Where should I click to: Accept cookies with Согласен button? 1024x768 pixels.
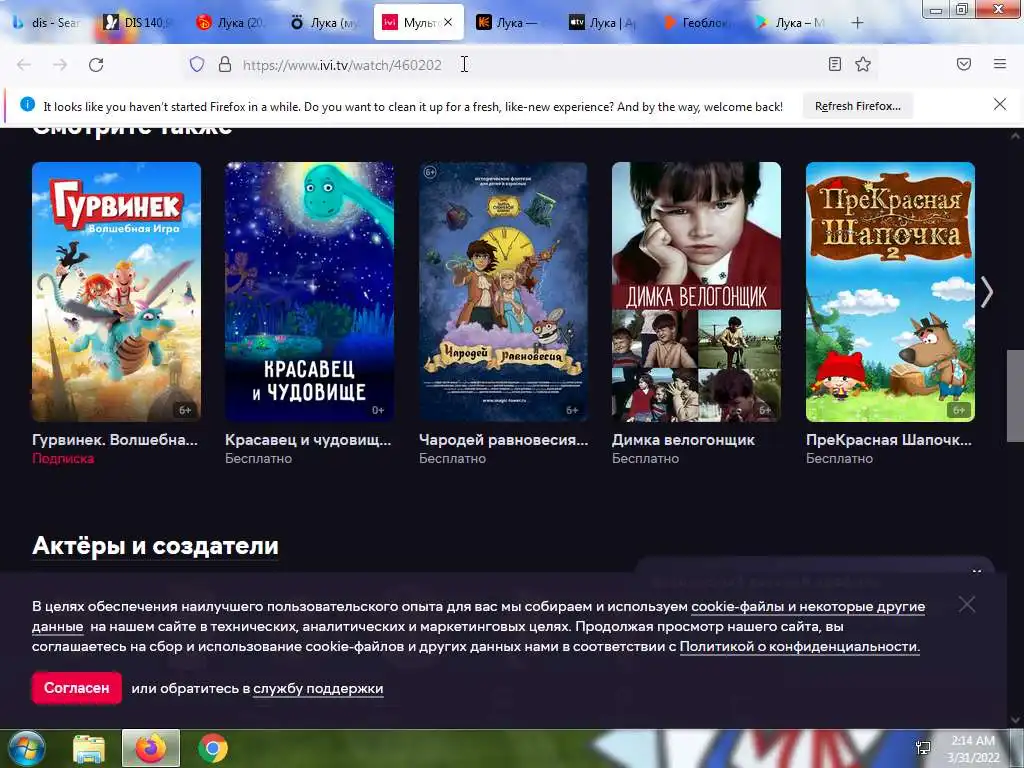pyautogui.click(x=76, y=688)
